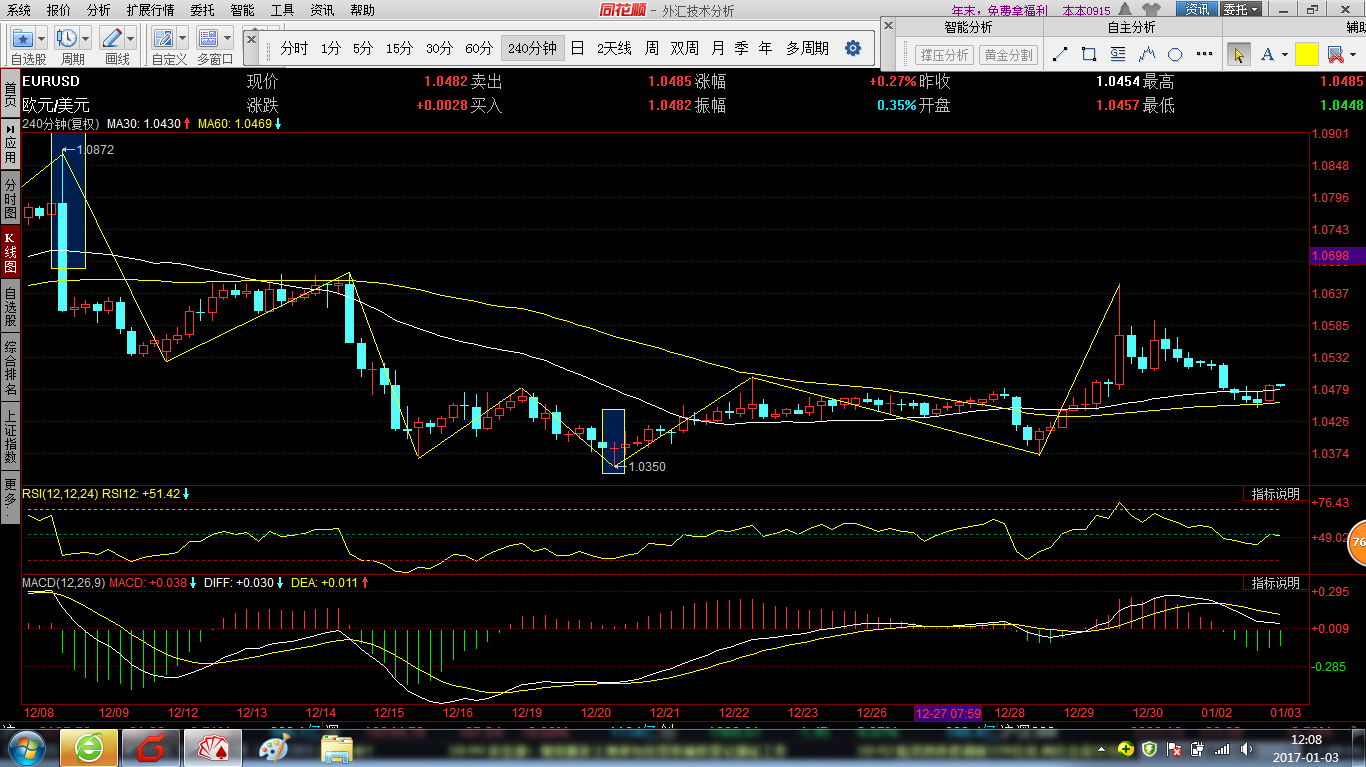The image size is (1366, 767).
Task: Activate the arrow pointer select tool
Action: coord(1238,54)
